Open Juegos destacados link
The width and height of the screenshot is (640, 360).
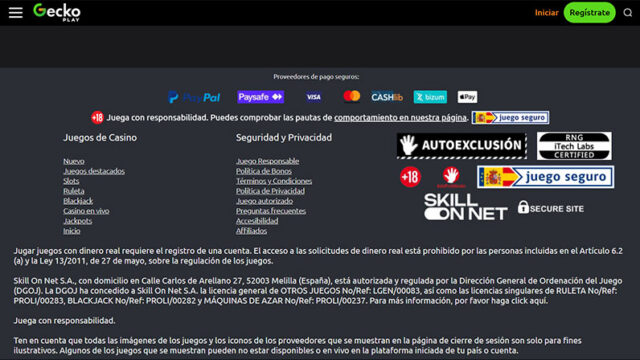click(x=94, y=171)
